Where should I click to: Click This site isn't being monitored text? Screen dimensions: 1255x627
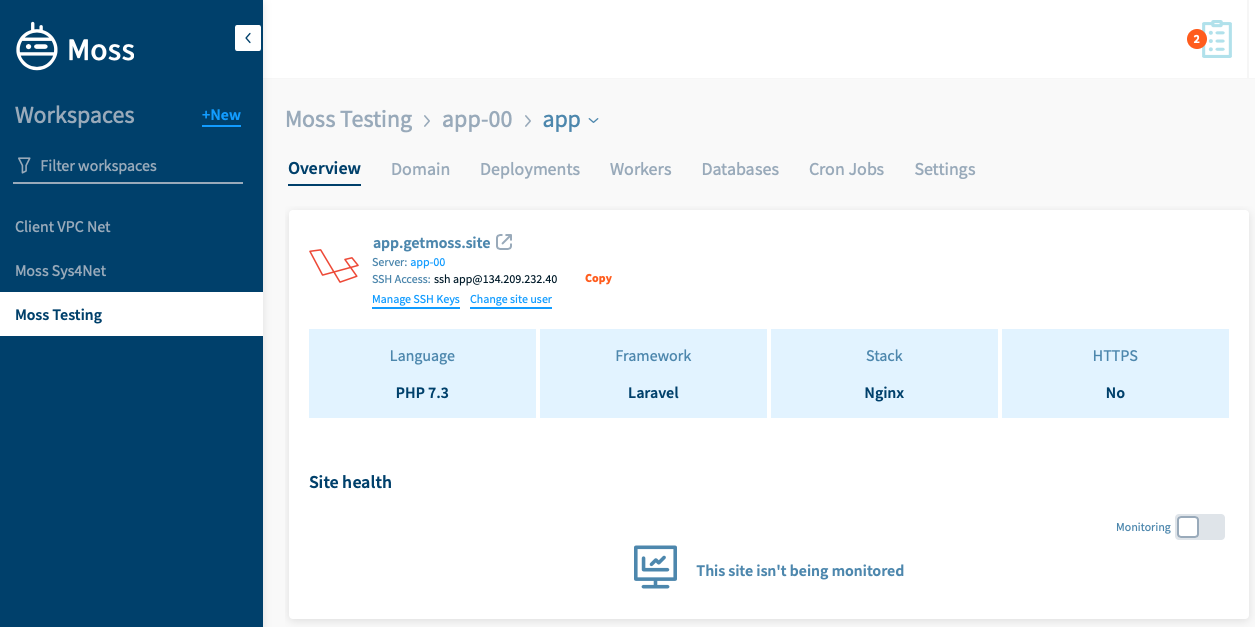pyautogui.click(x=800, y=571)
